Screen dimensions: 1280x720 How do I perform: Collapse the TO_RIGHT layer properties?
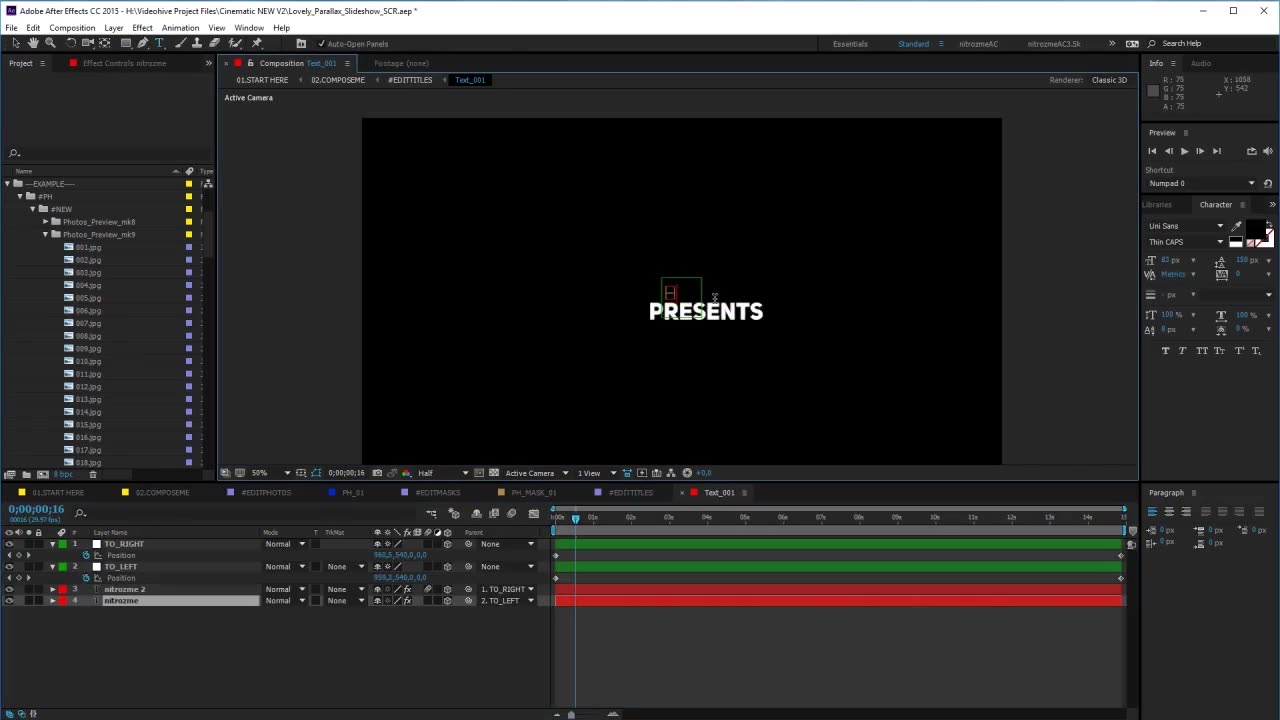click(52, 544)
